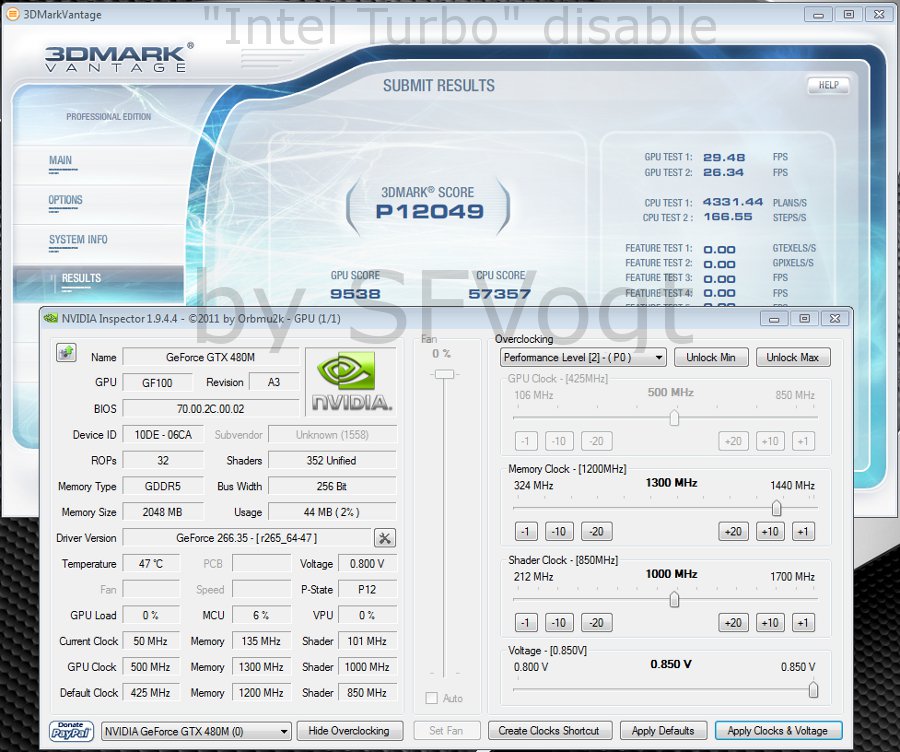Click GPU TEST 1 result 29.48
The image size is (900, 752).
point(724,157)
